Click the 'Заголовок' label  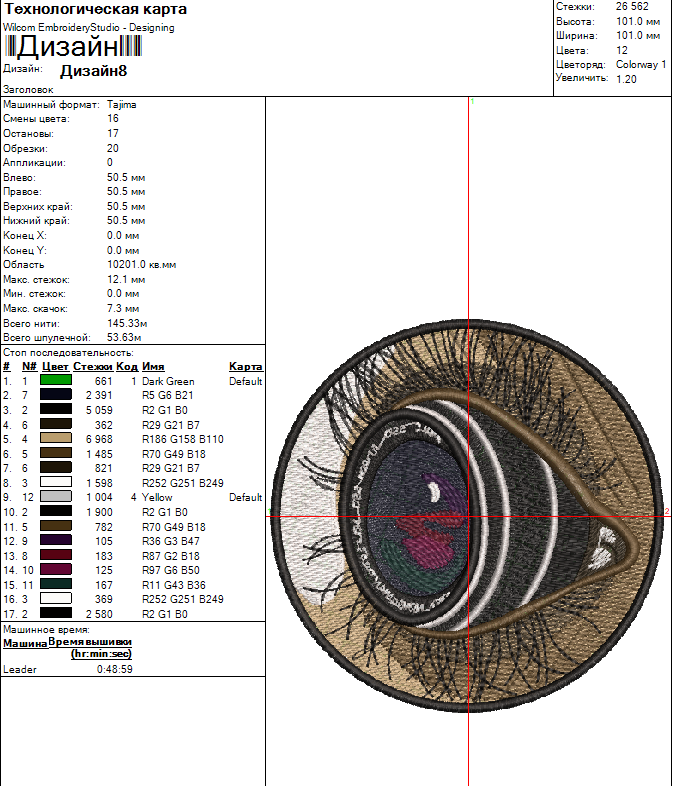[28, 90]
